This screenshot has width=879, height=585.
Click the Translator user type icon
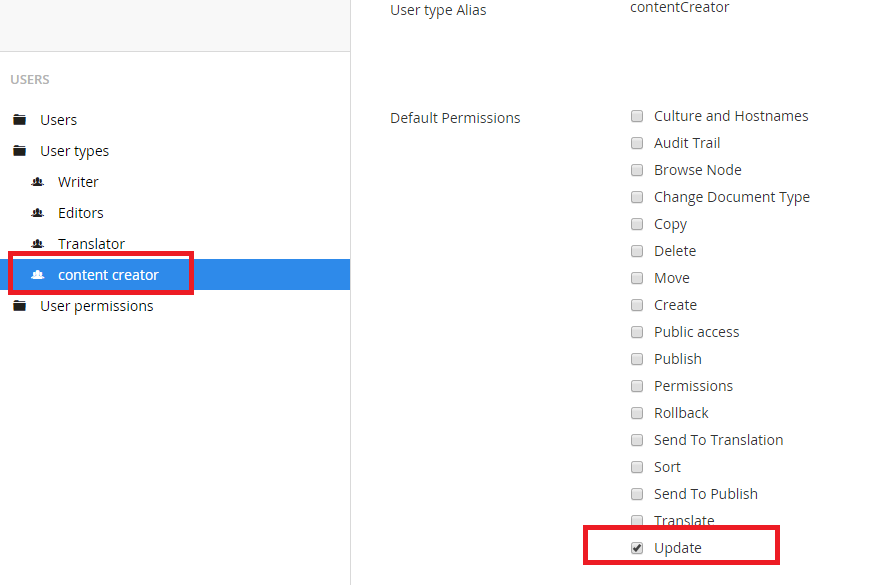click(x=38, y=244)
